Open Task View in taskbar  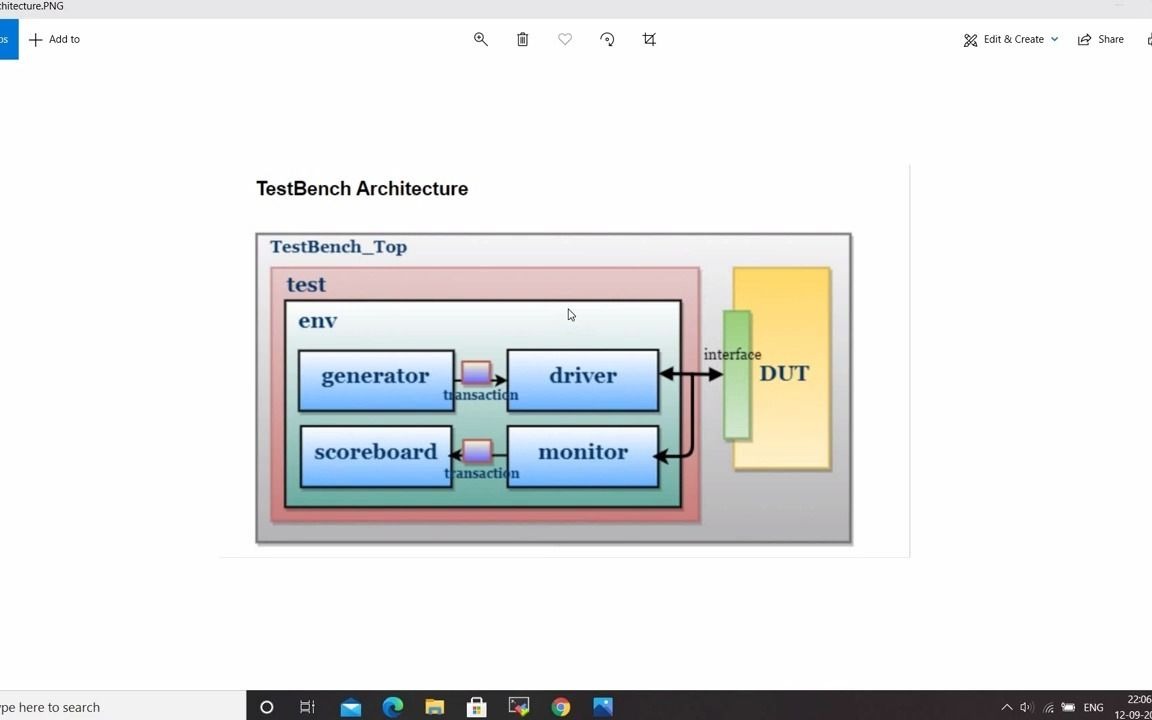307,707
